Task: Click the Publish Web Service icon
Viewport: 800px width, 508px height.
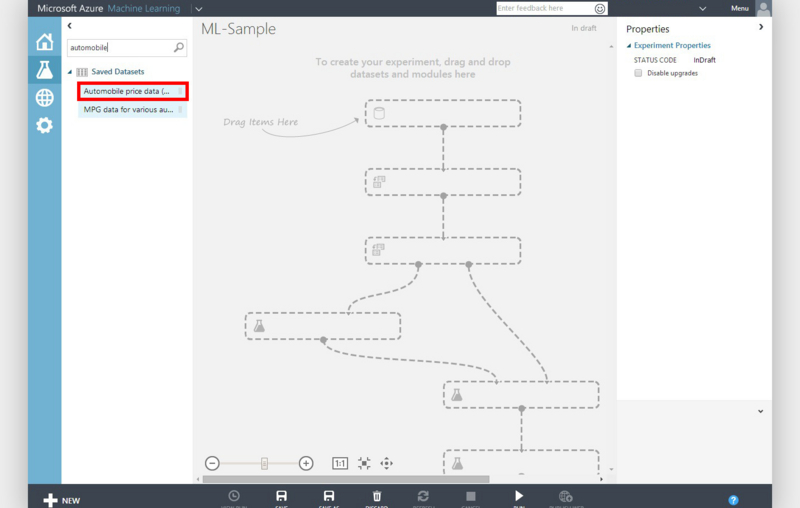Action: point(565,496)
